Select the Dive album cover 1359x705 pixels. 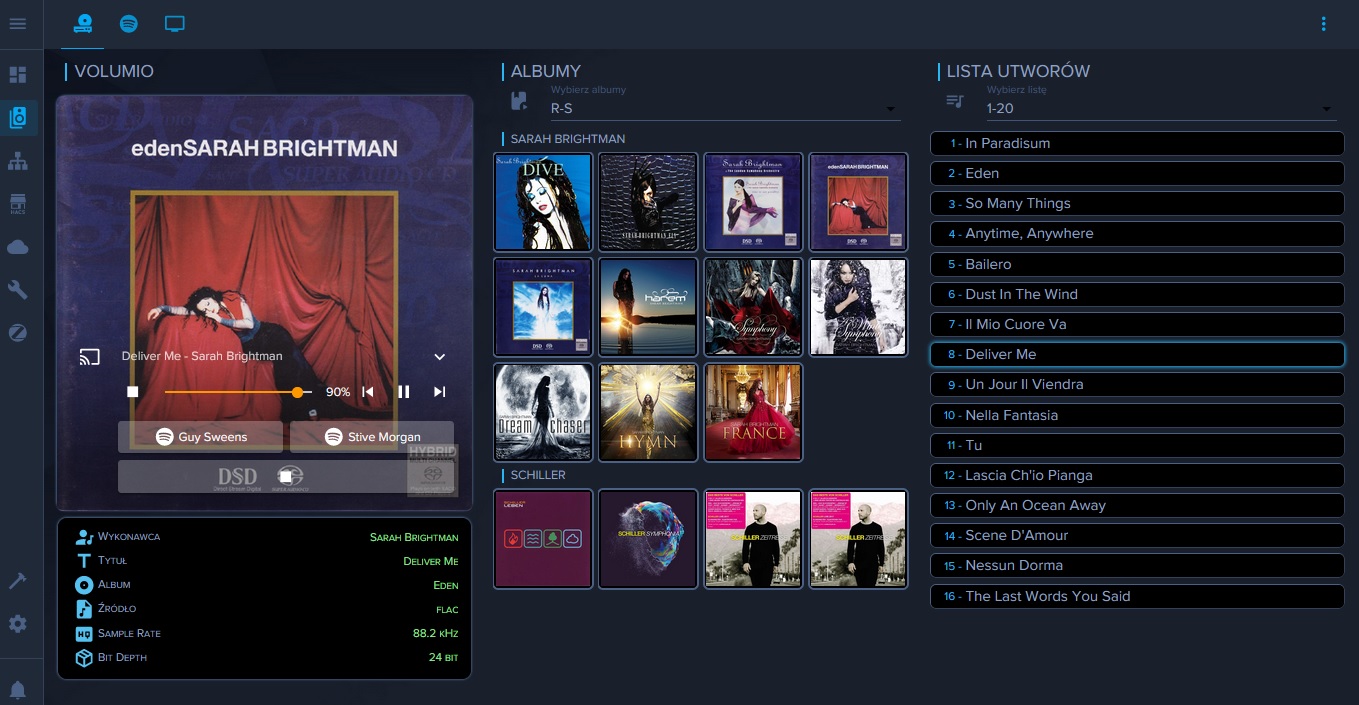coord(543,202)
